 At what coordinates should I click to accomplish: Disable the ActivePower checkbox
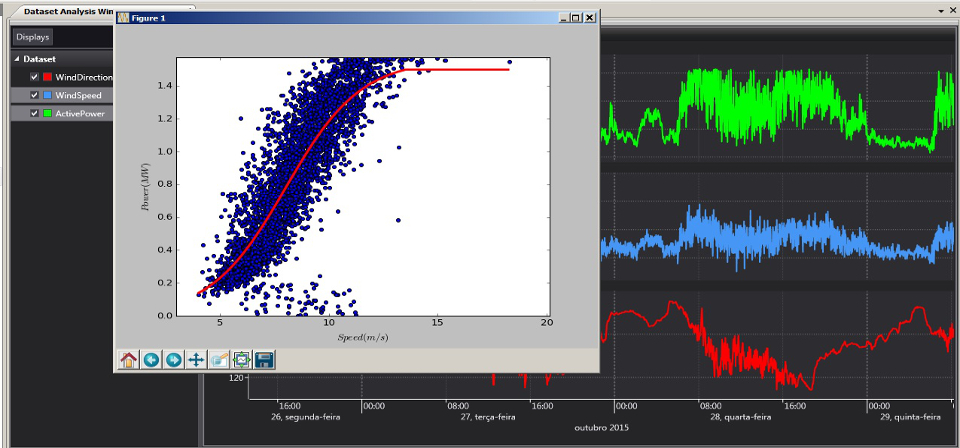click(x=35, y=113)
